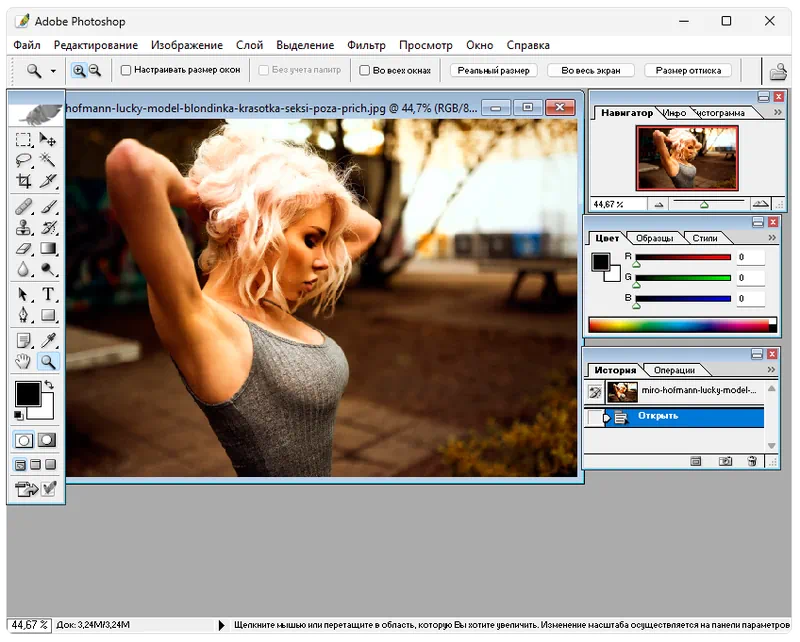The height and width of the screenshot is (642, 800).
Task: Select the Type tool
Action: 48,294
